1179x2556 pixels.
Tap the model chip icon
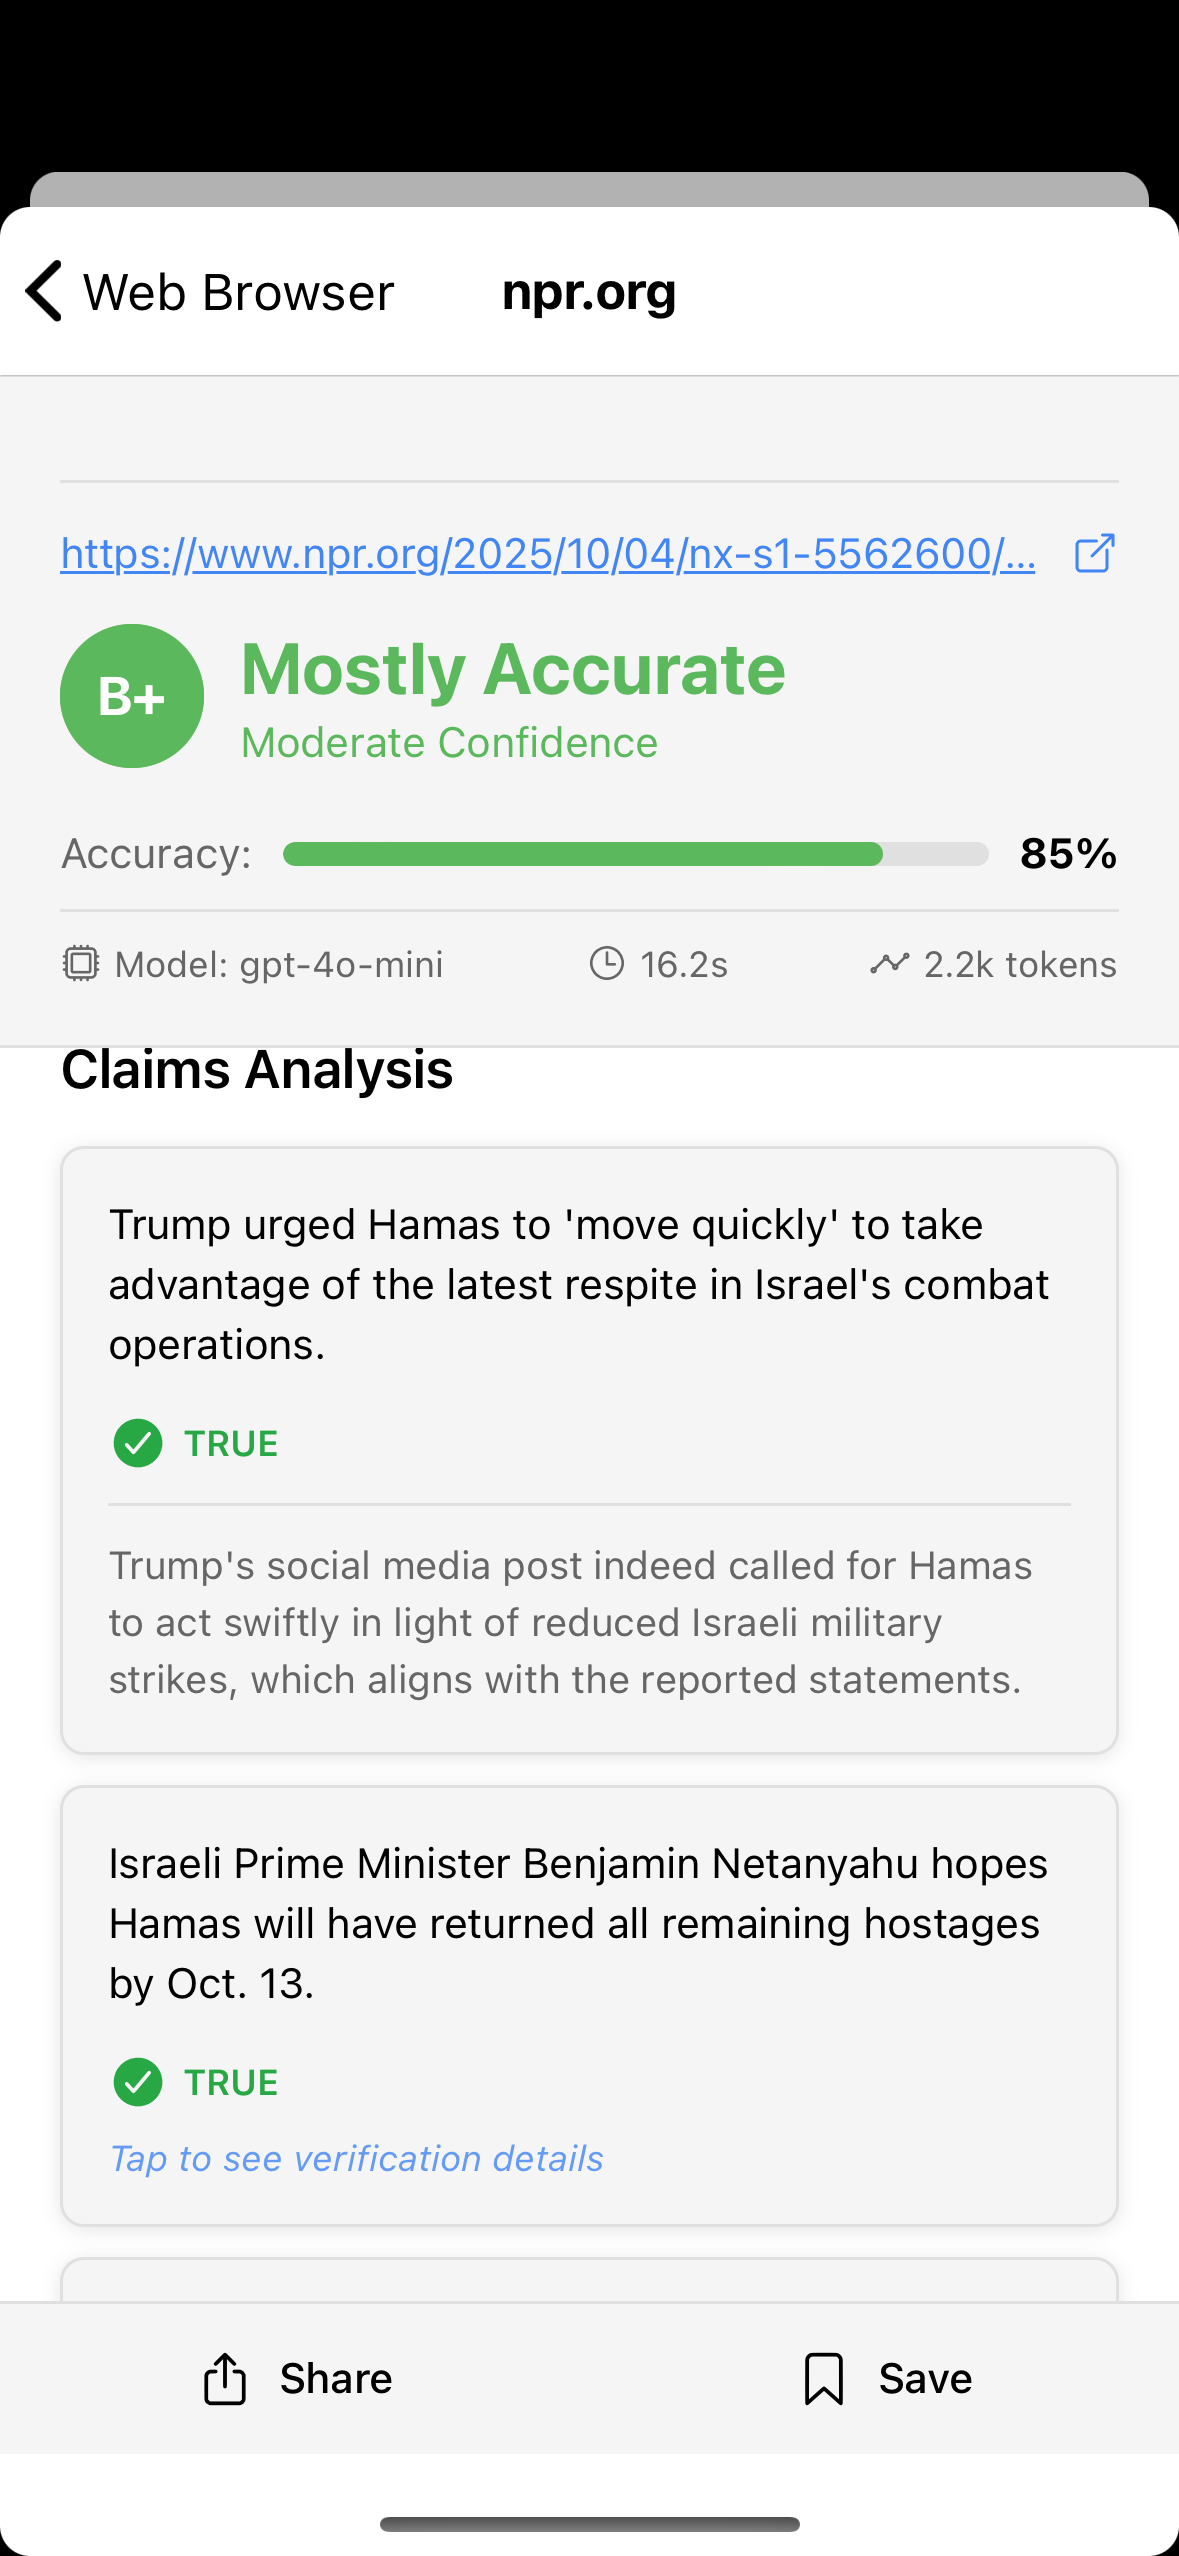coord(81,964)
